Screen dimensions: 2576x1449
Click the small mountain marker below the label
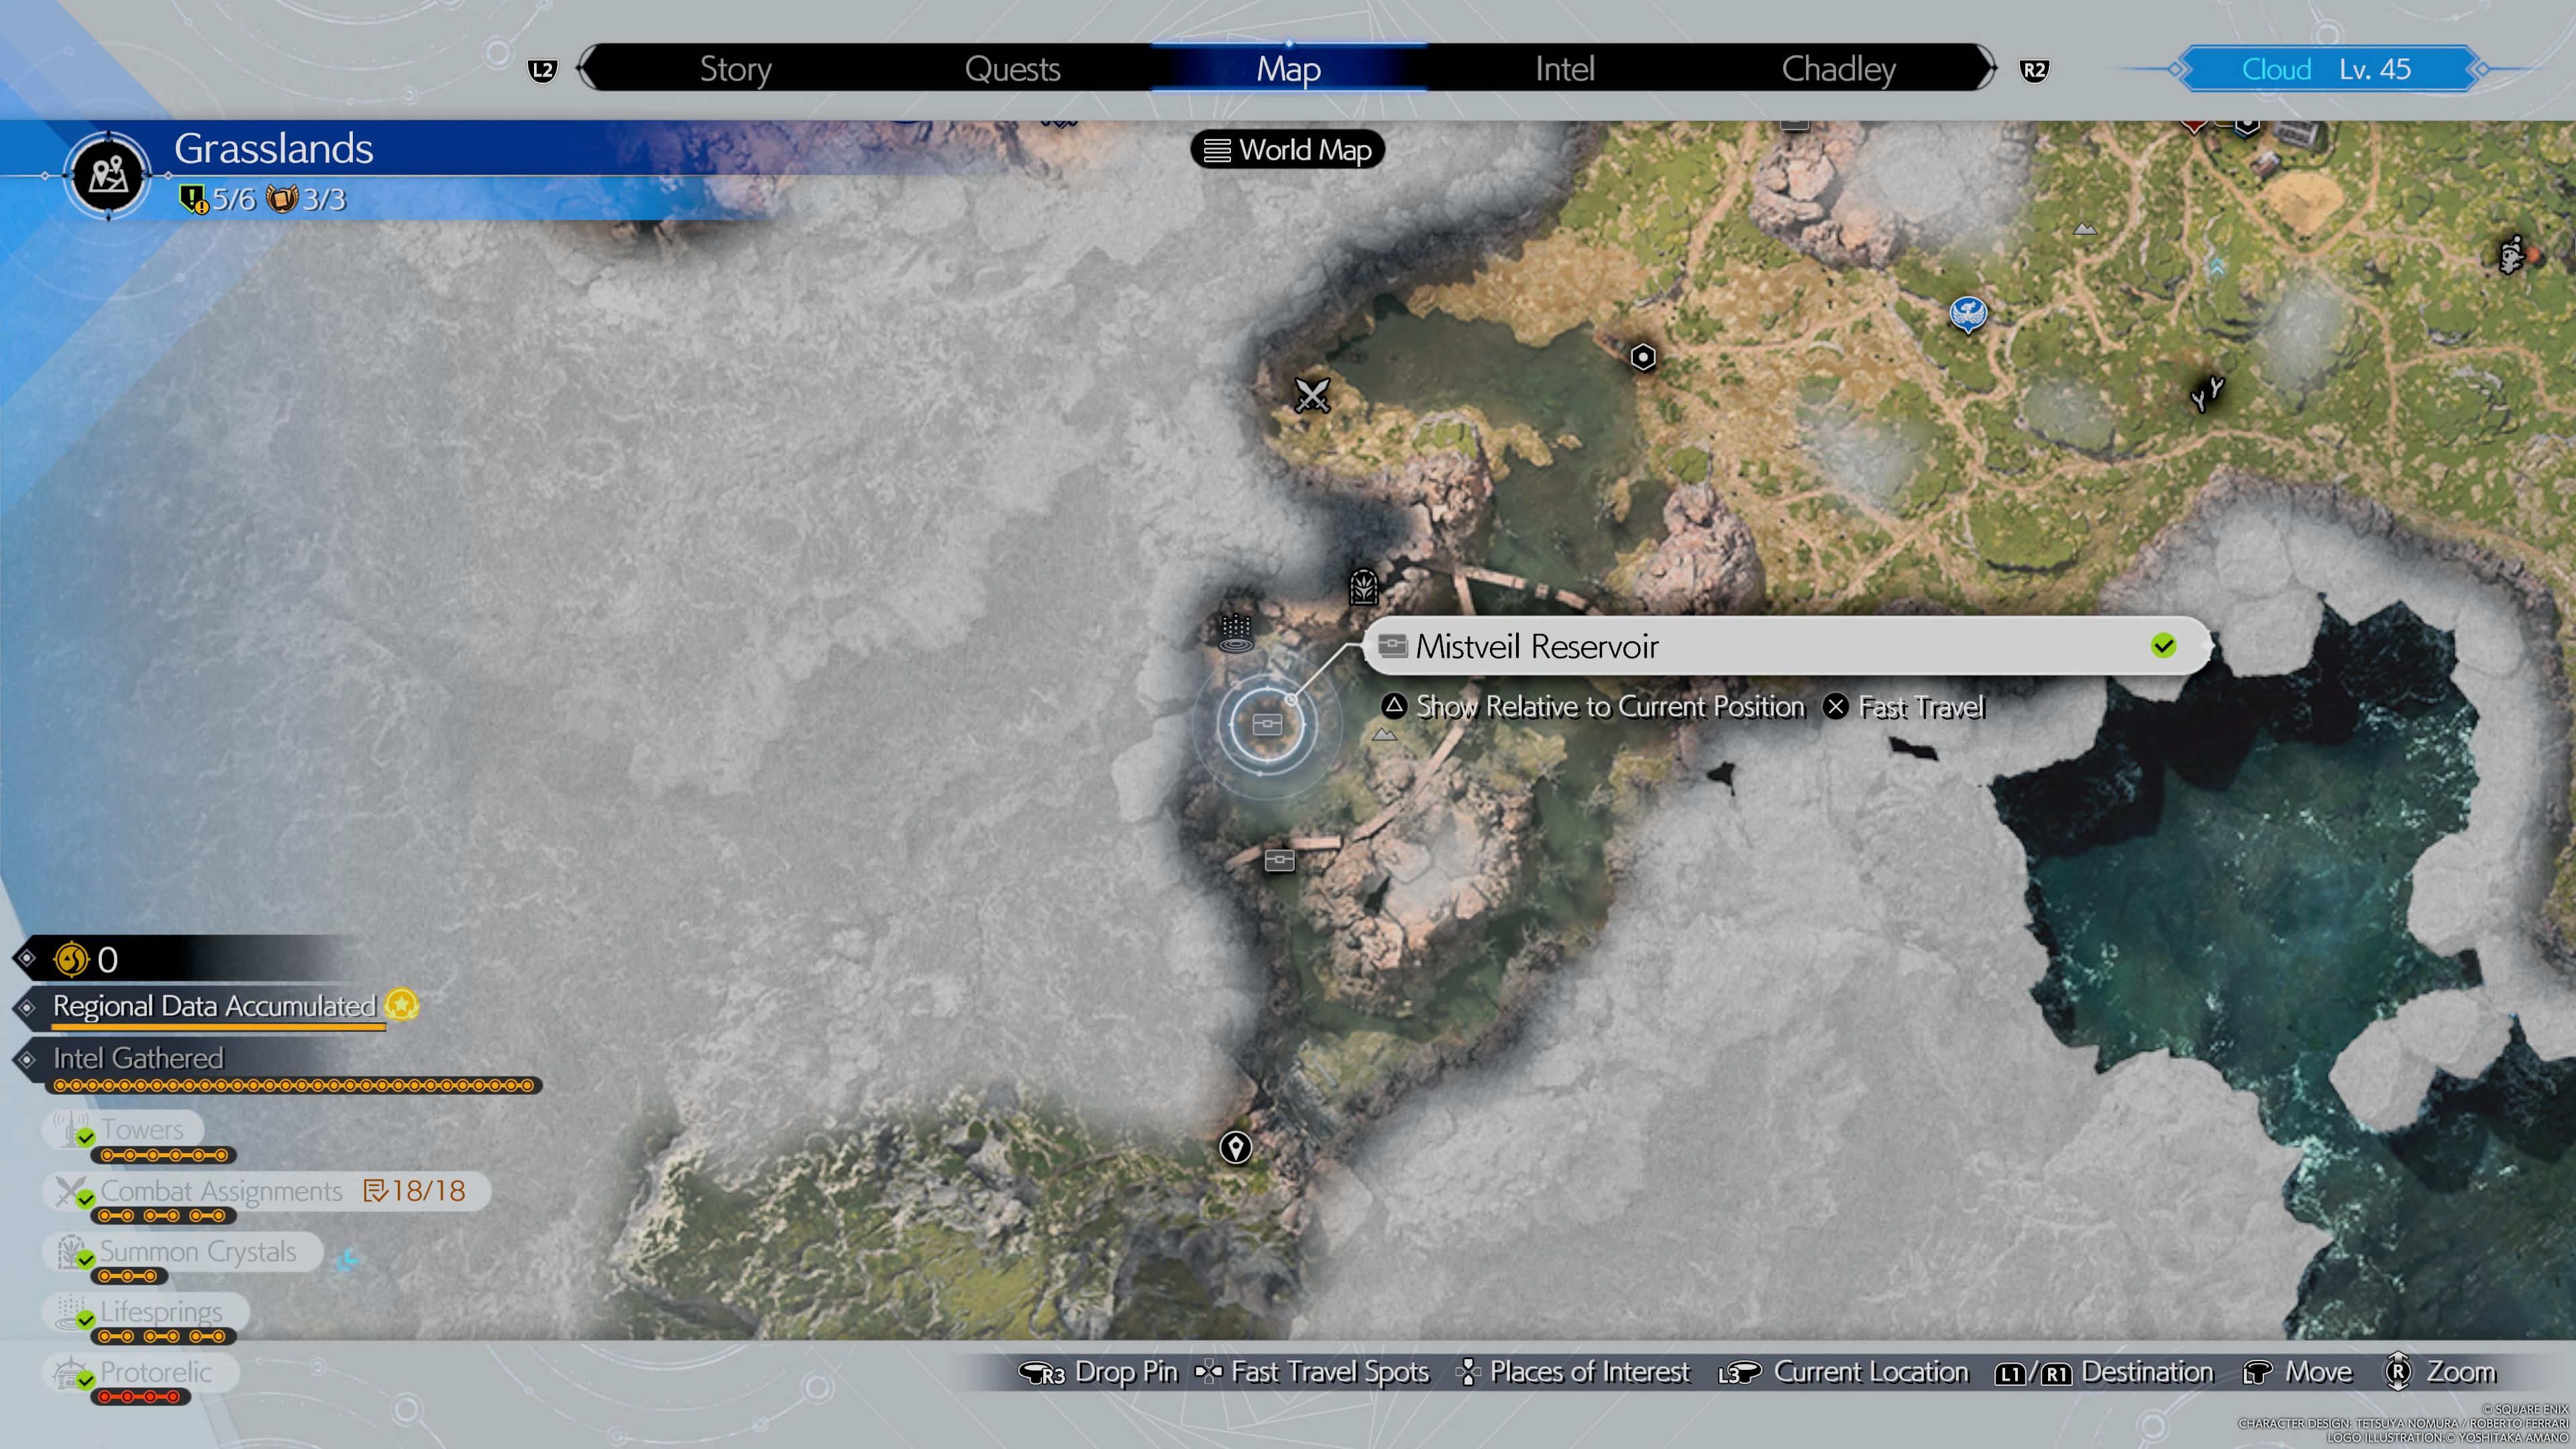click(1384, 735)
